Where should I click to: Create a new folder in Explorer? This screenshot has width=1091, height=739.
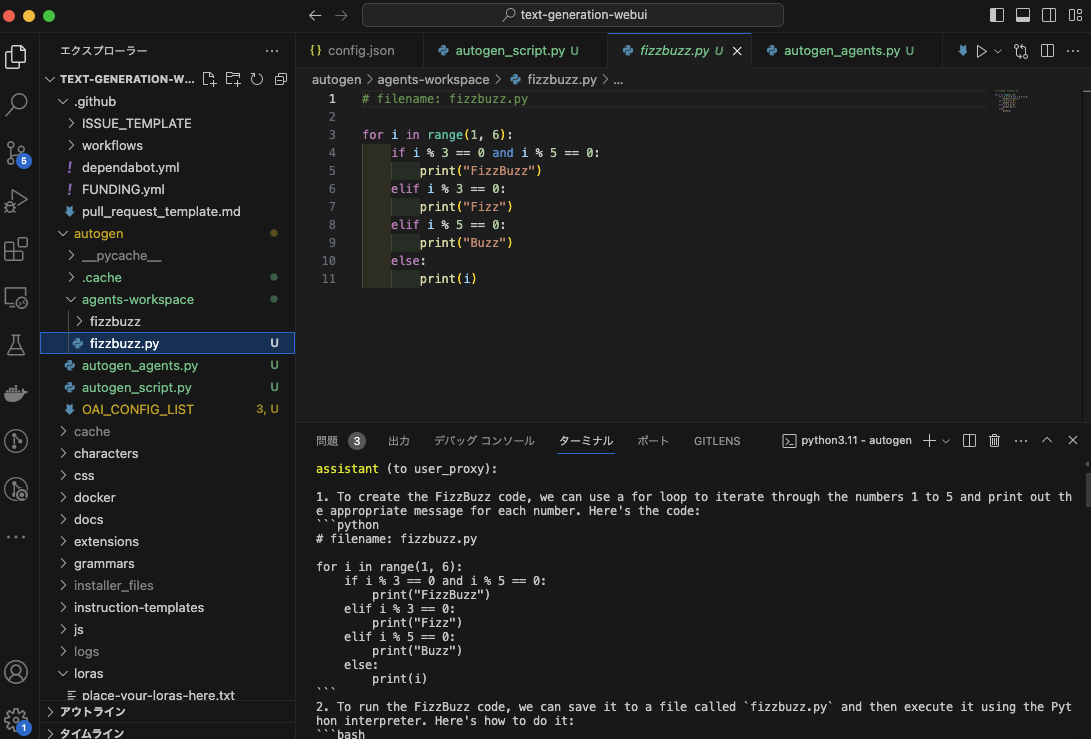pyautogui.click(x=233, y=79)
